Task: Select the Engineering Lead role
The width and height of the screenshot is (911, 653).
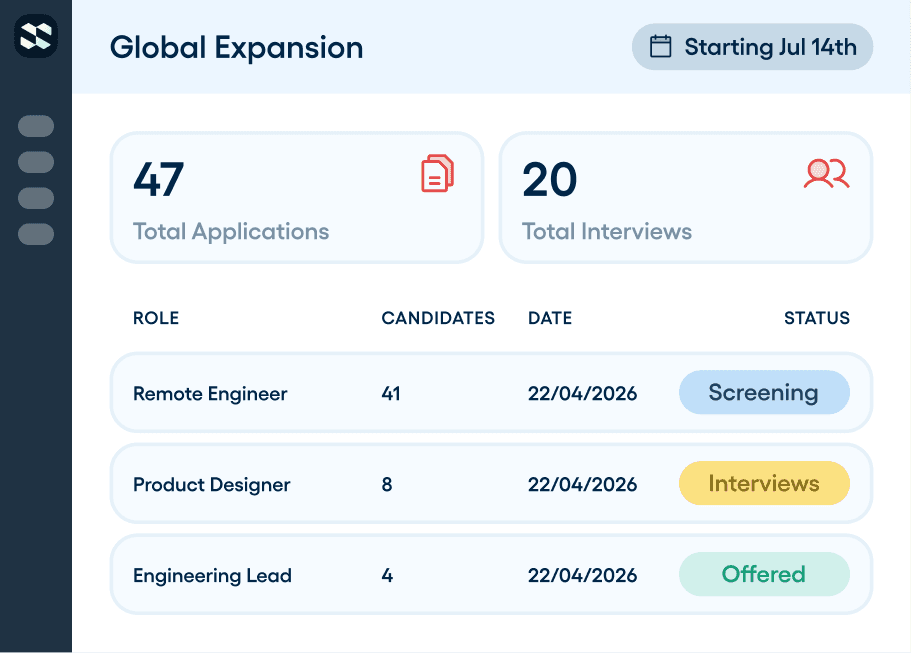Action: point(212,575)
